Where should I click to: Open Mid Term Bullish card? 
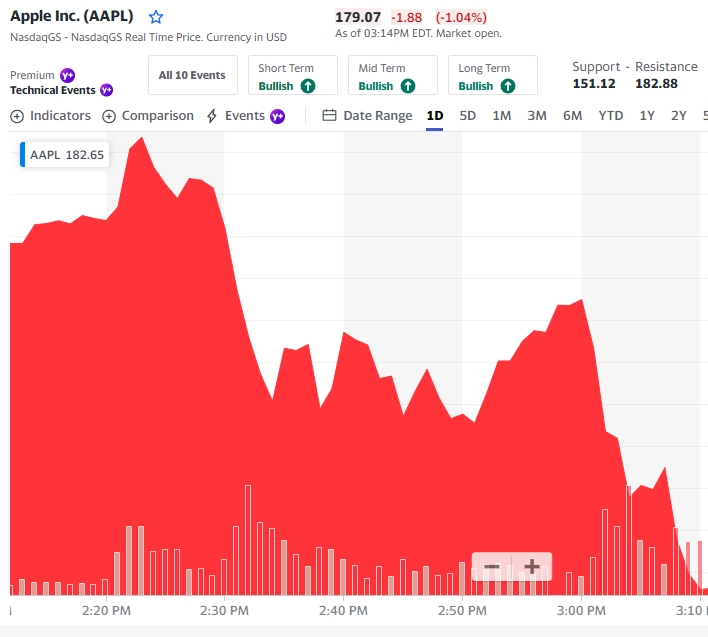(393, 75)
